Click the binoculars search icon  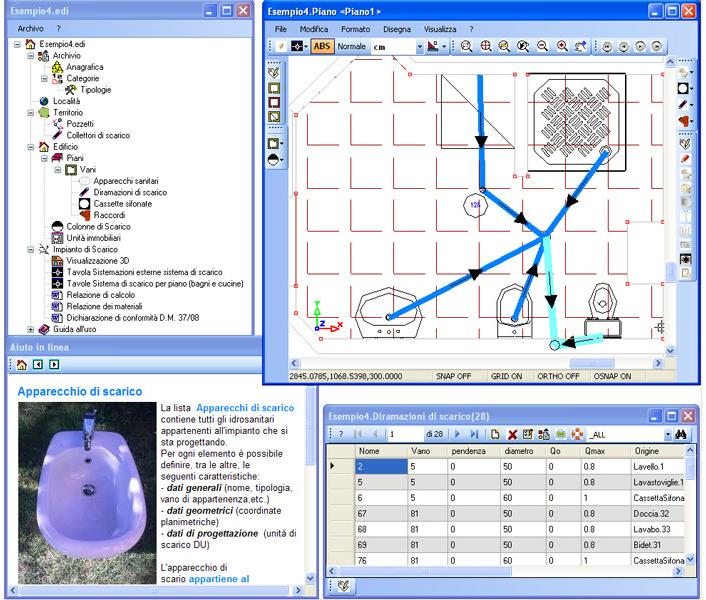point(681,435)
